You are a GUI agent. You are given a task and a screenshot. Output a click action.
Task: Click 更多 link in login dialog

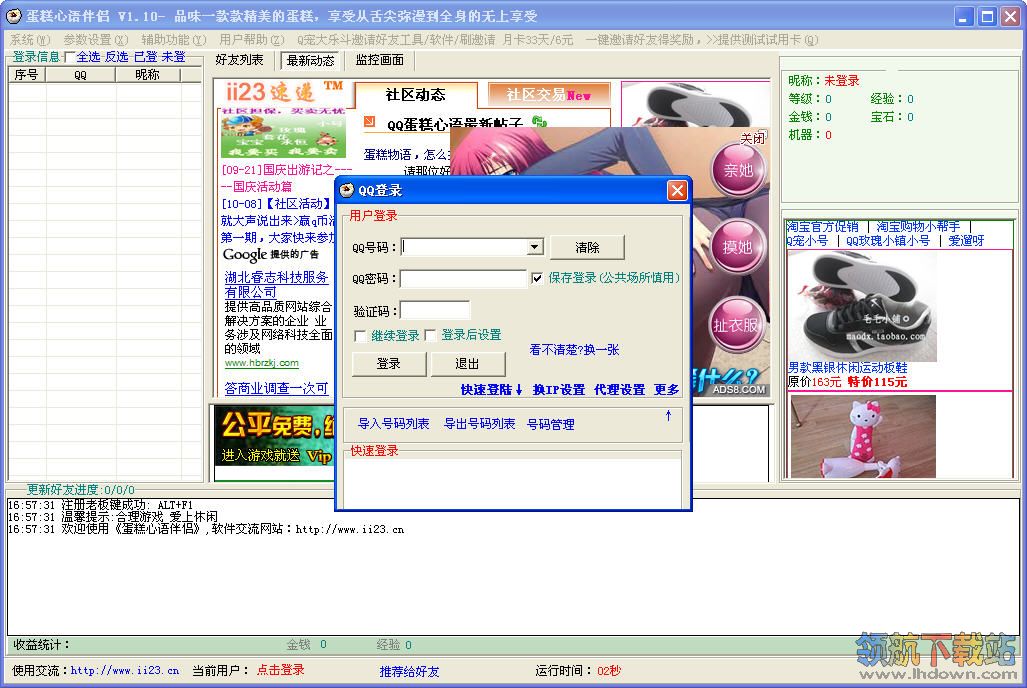[x=666, y=389]
